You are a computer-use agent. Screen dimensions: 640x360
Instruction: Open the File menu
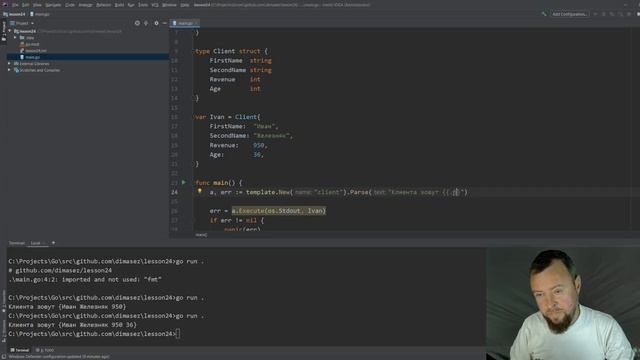point(15,5)
